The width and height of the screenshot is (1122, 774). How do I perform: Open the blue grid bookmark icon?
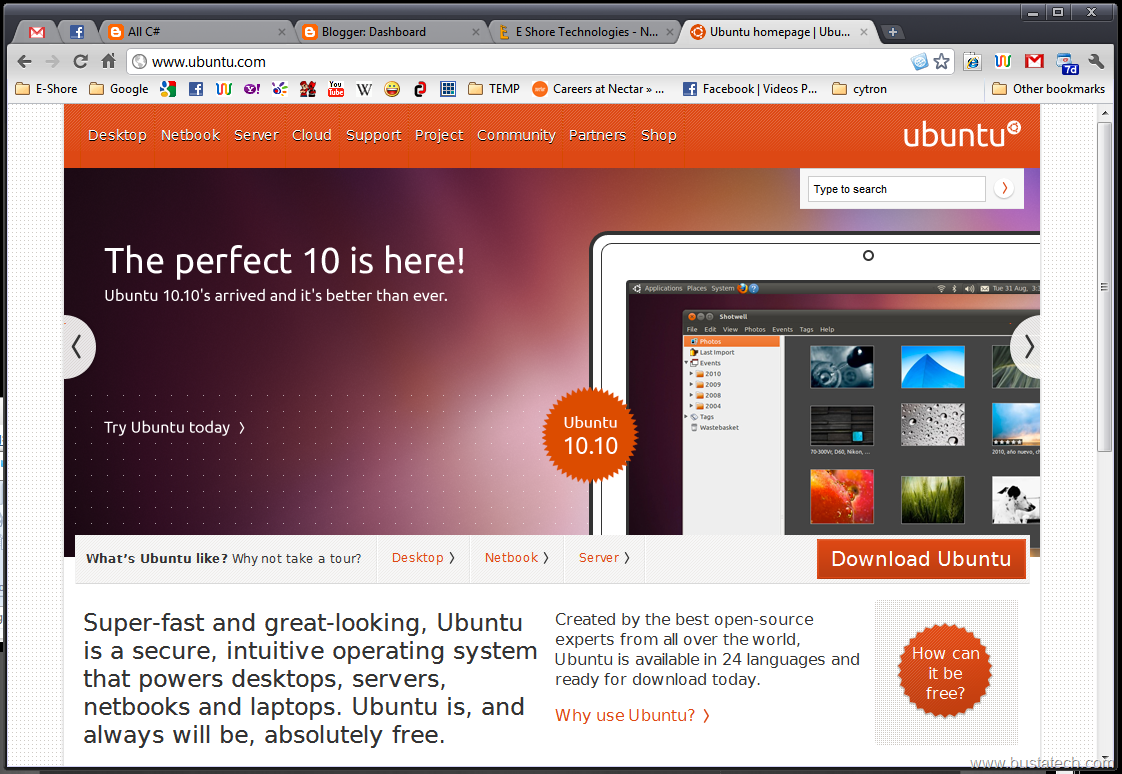coord(448,89)
